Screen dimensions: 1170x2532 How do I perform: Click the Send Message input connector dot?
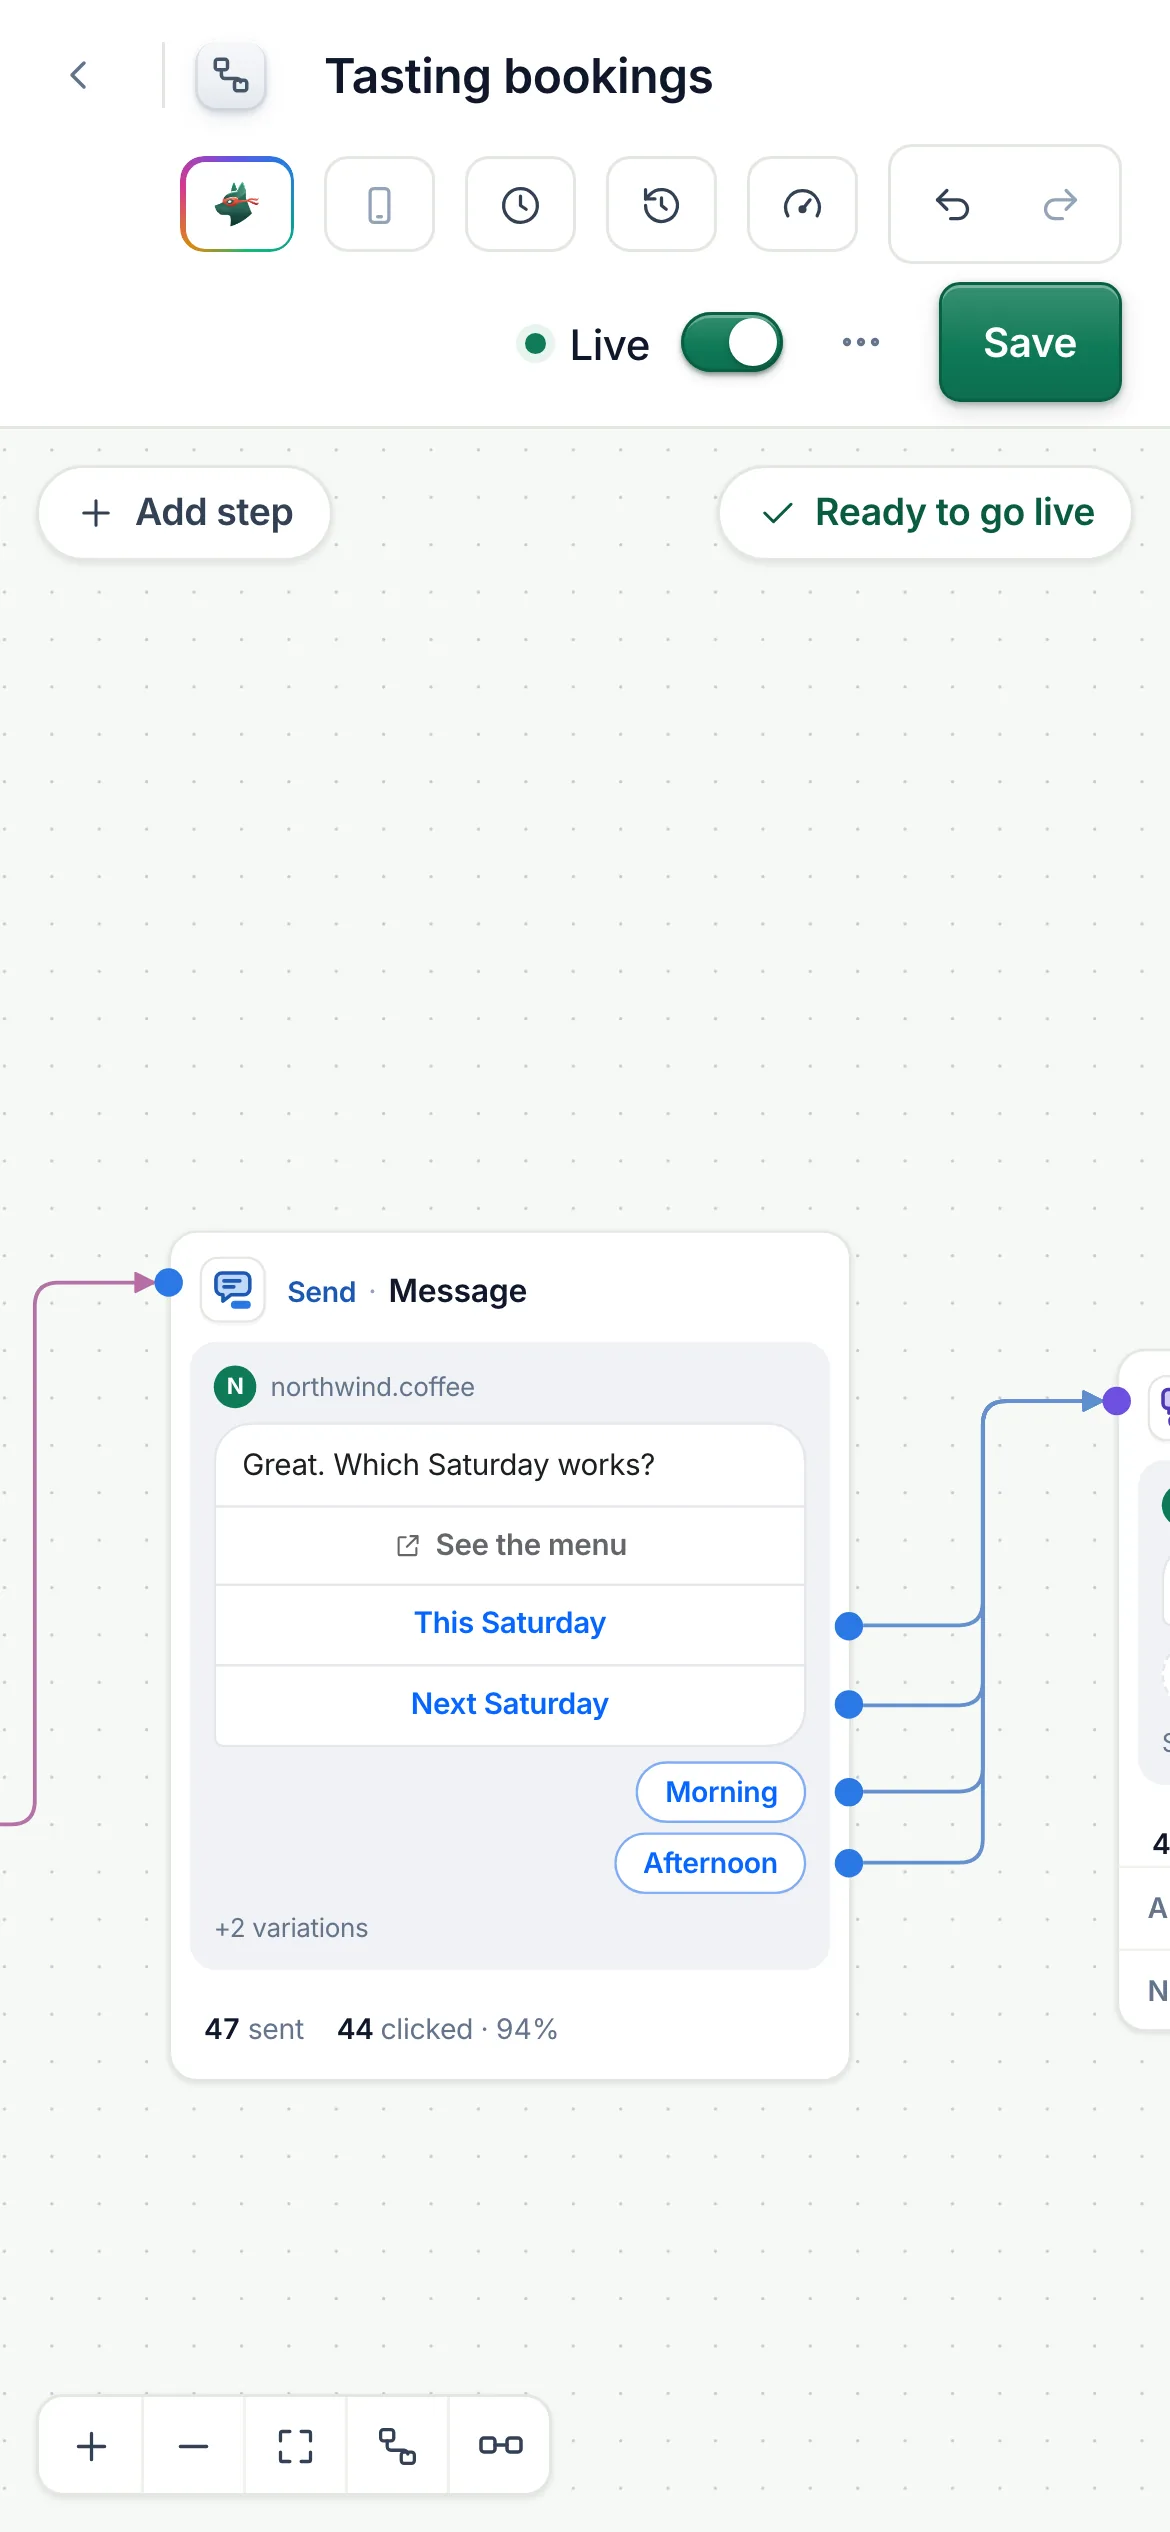click(169, 1282)
